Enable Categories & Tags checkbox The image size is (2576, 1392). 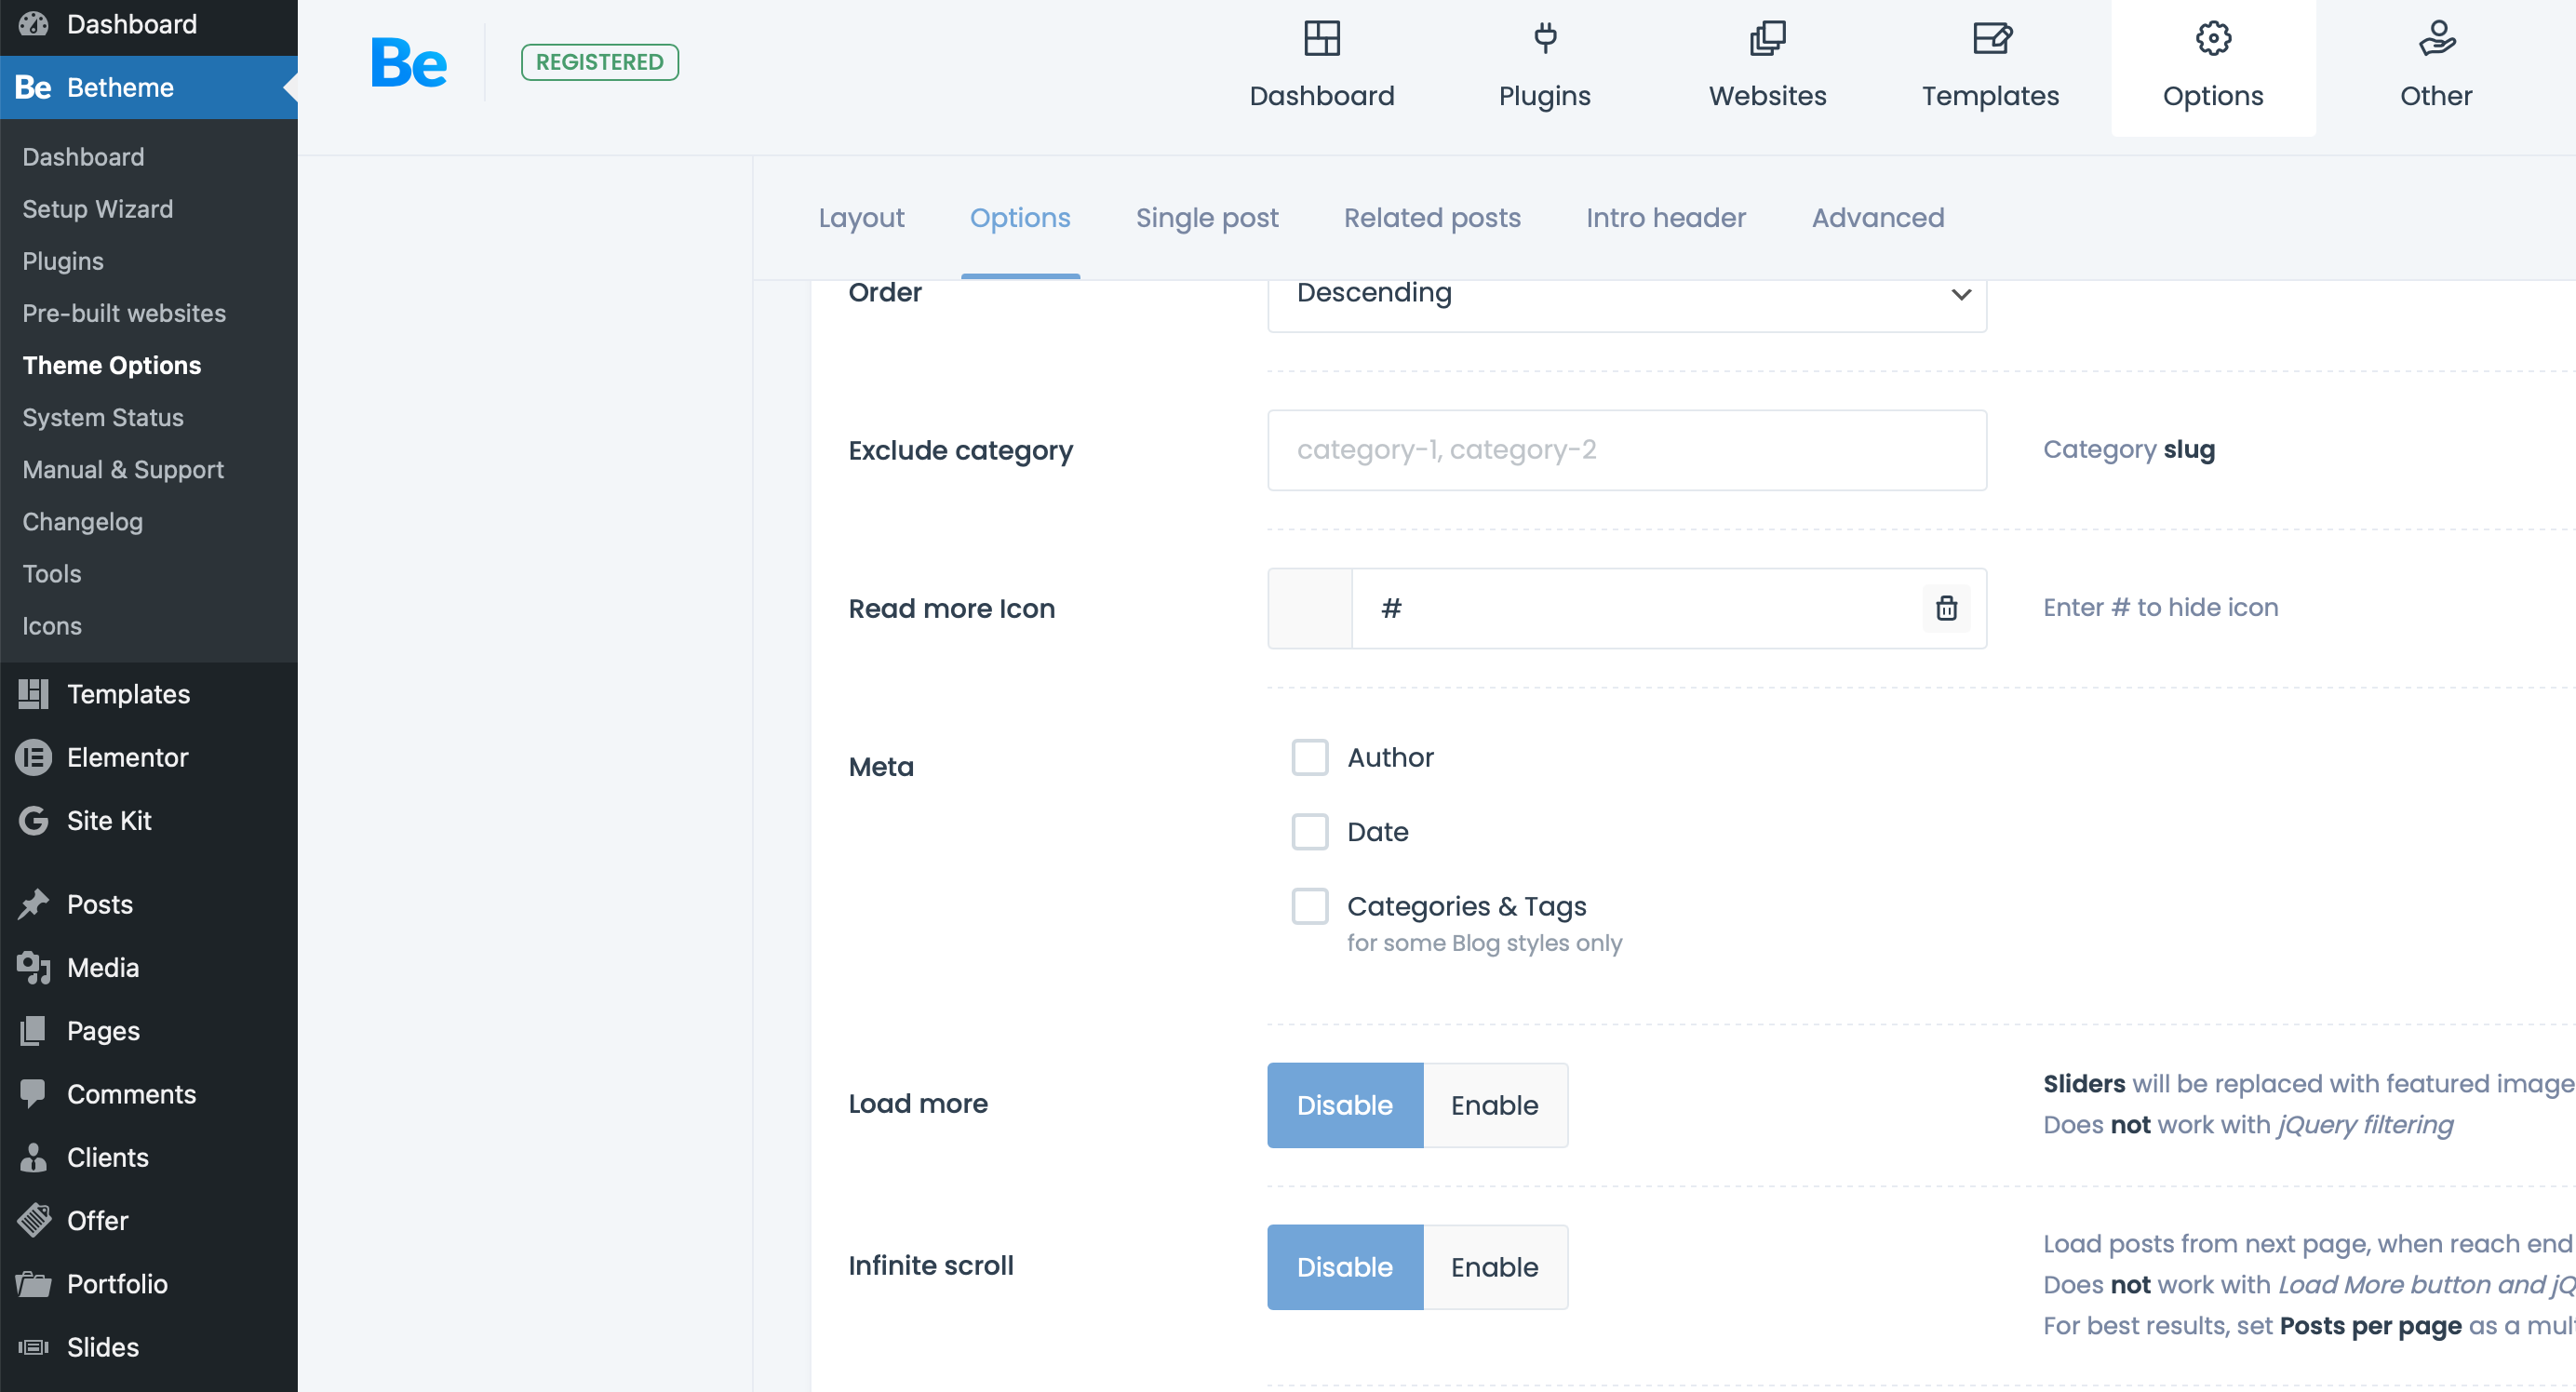pos(1309,906)
